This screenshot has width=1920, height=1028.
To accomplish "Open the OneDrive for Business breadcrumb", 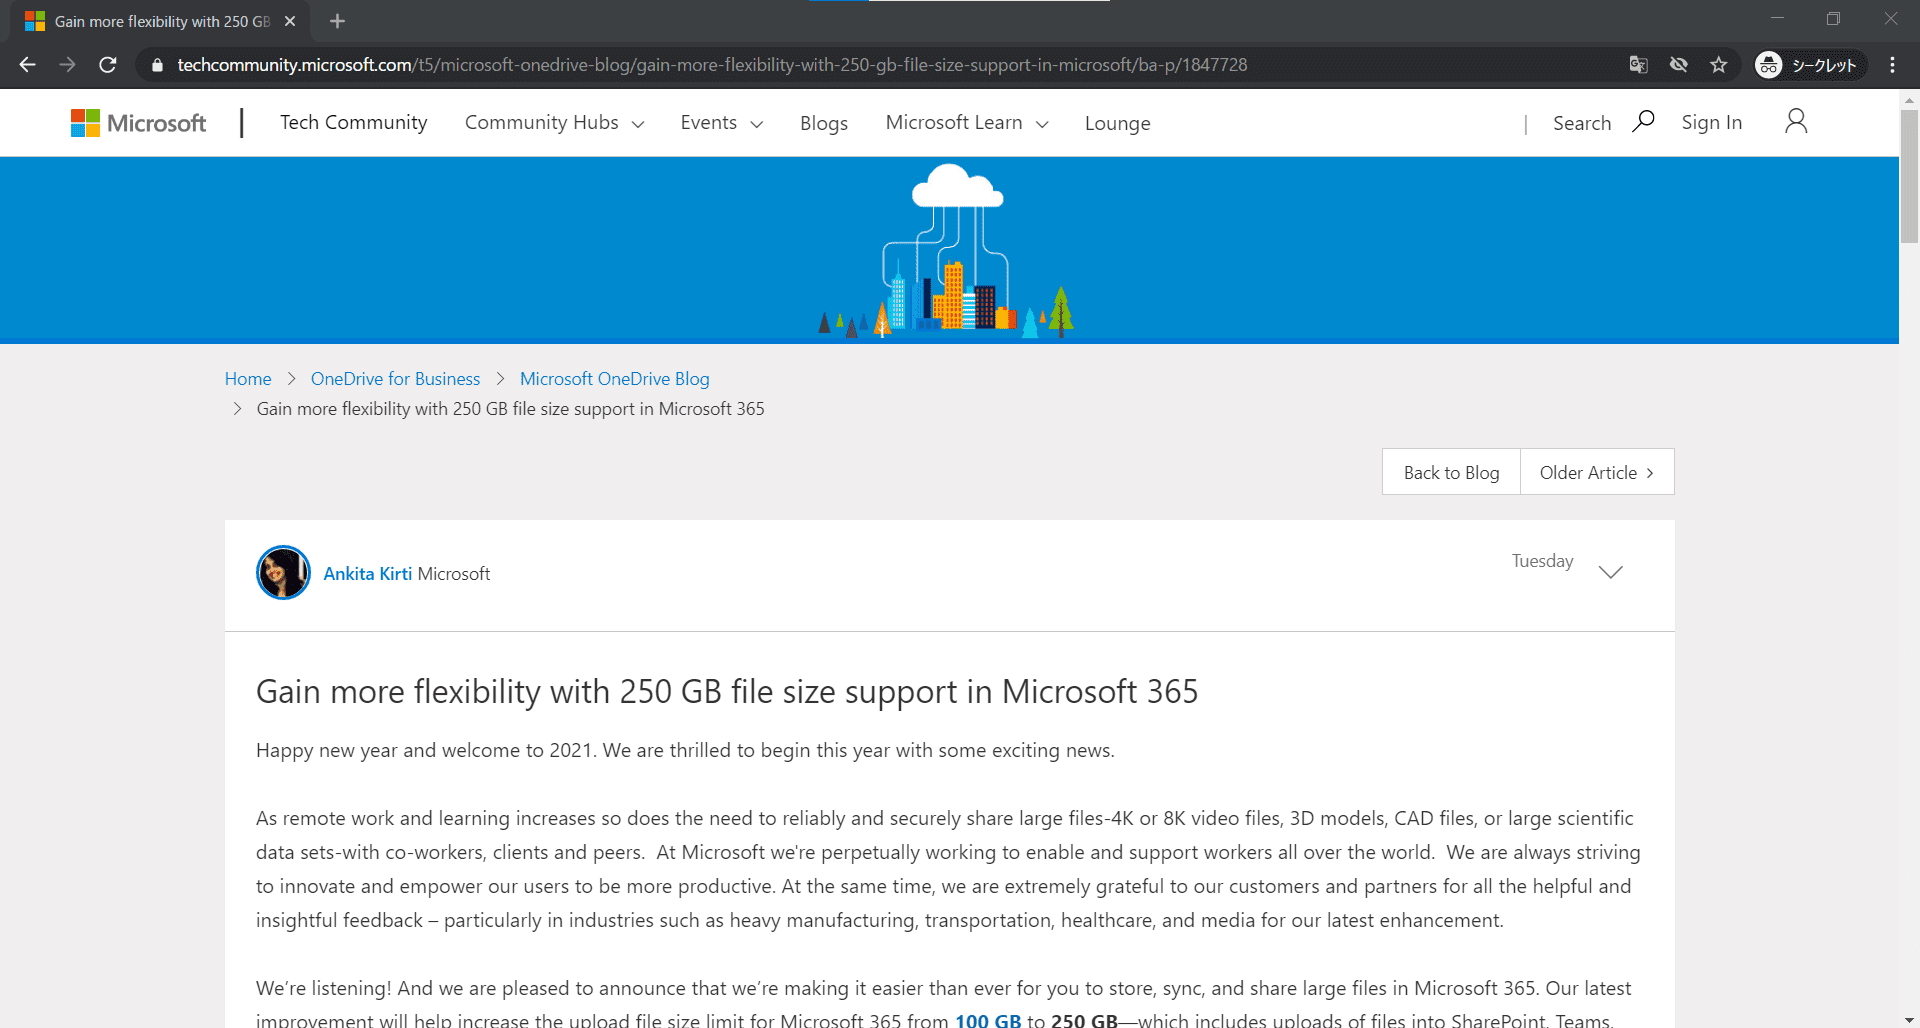I will tap(395, 379).
